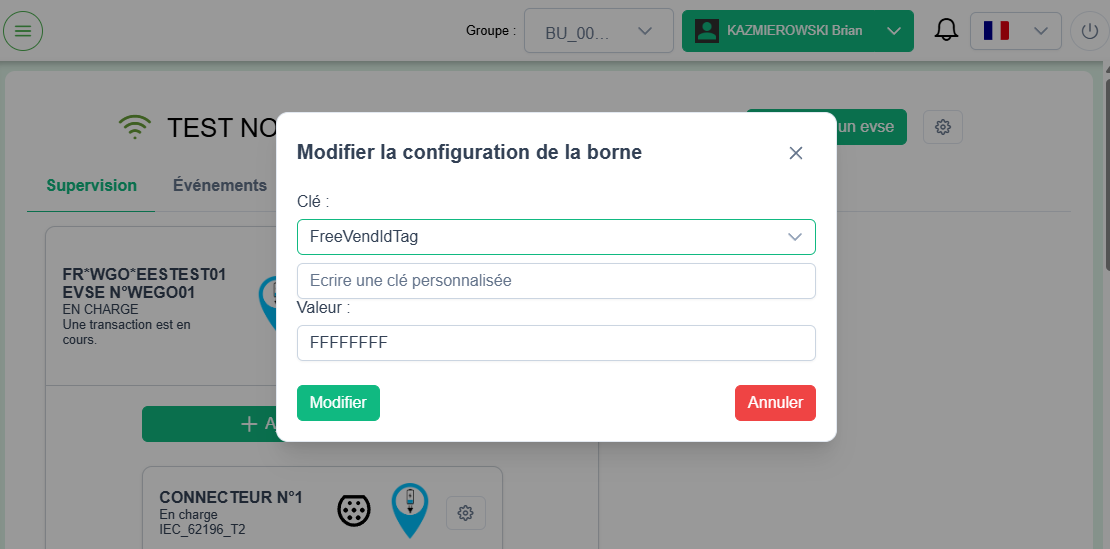
Task: Expand the Groupe BU dropdown
Action: [598, 31]
